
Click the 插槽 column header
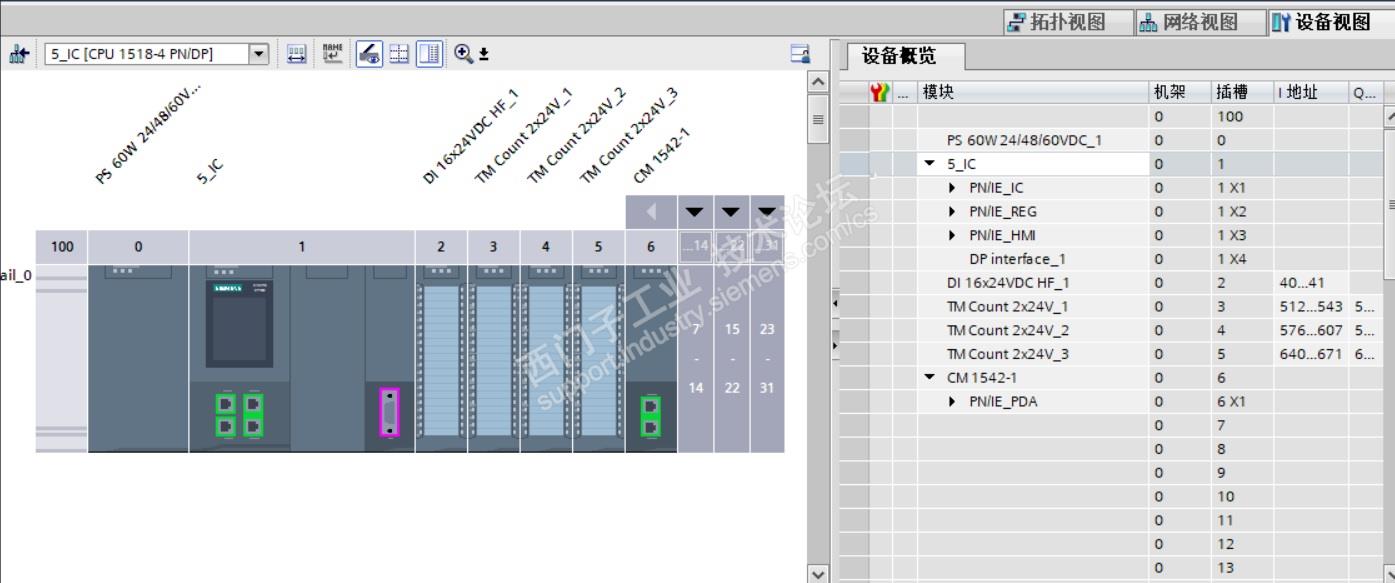[x=1241, y=92]
